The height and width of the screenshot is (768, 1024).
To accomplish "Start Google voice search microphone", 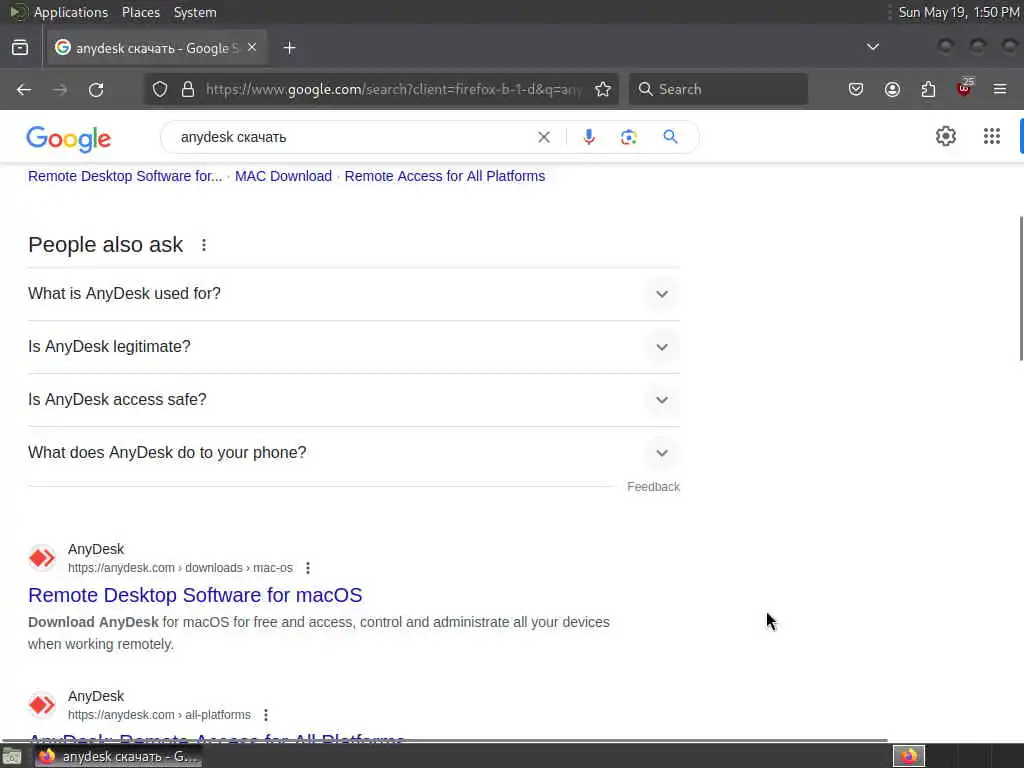I will [589, 137].
